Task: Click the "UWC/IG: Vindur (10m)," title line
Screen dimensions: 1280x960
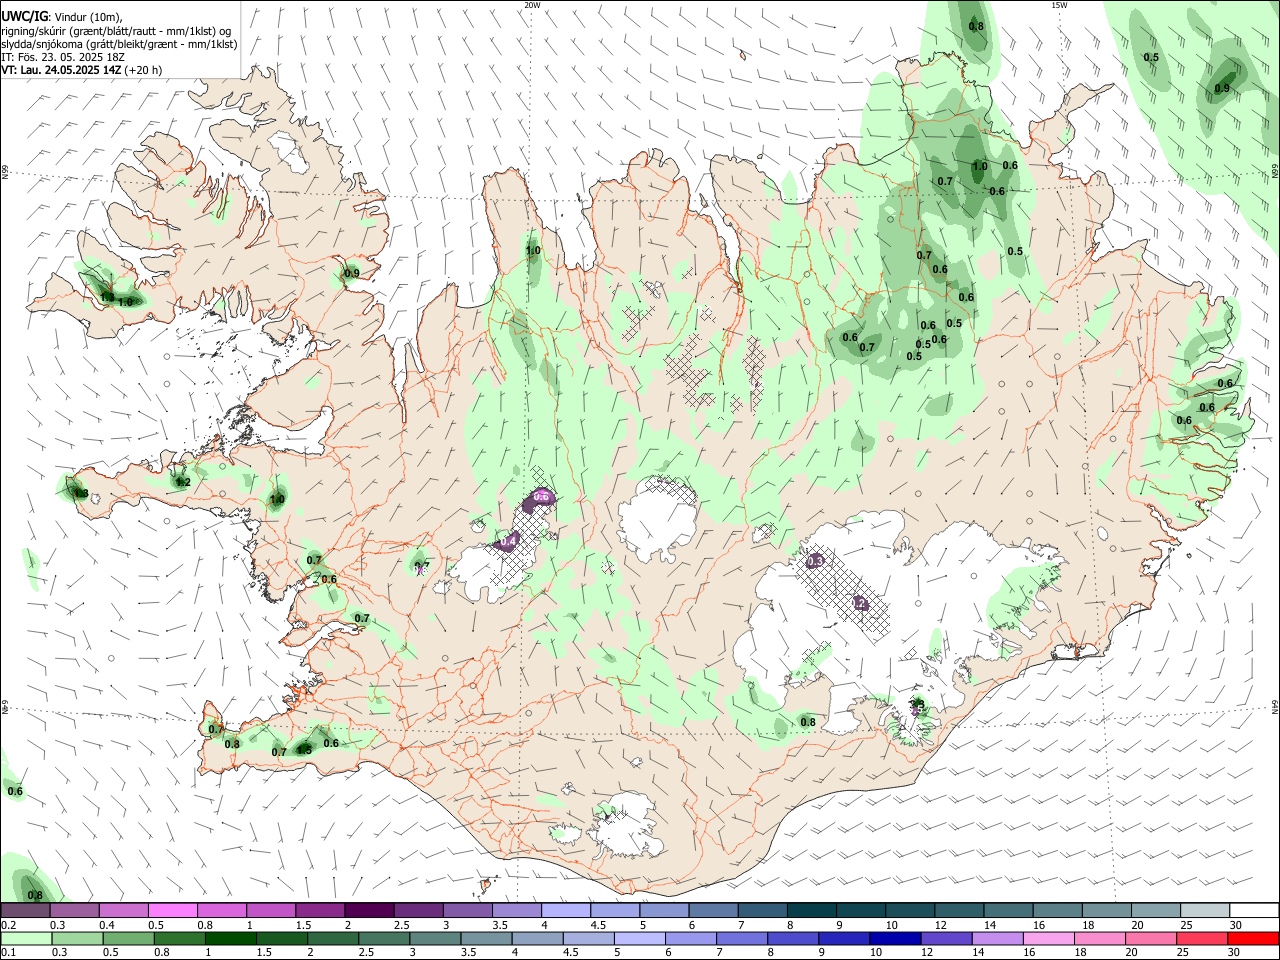Action: pyautogui.click(x=62, y=18)
